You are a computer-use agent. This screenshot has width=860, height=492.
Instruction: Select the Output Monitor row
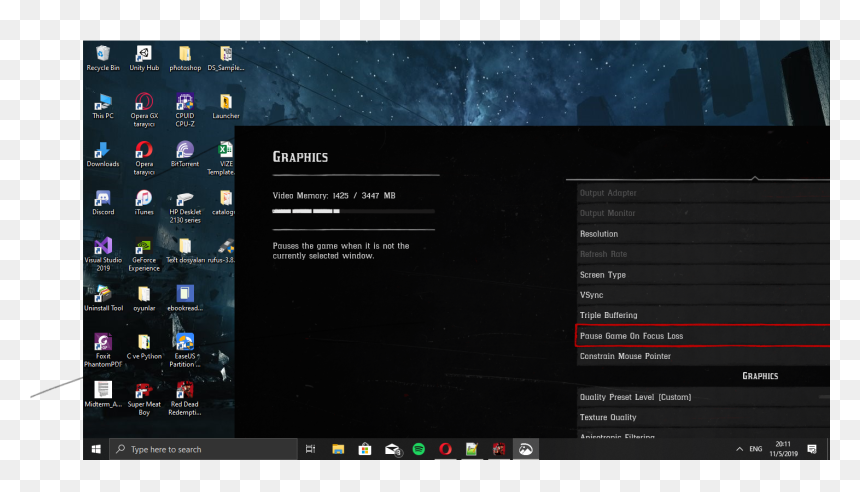click(703, 213)
